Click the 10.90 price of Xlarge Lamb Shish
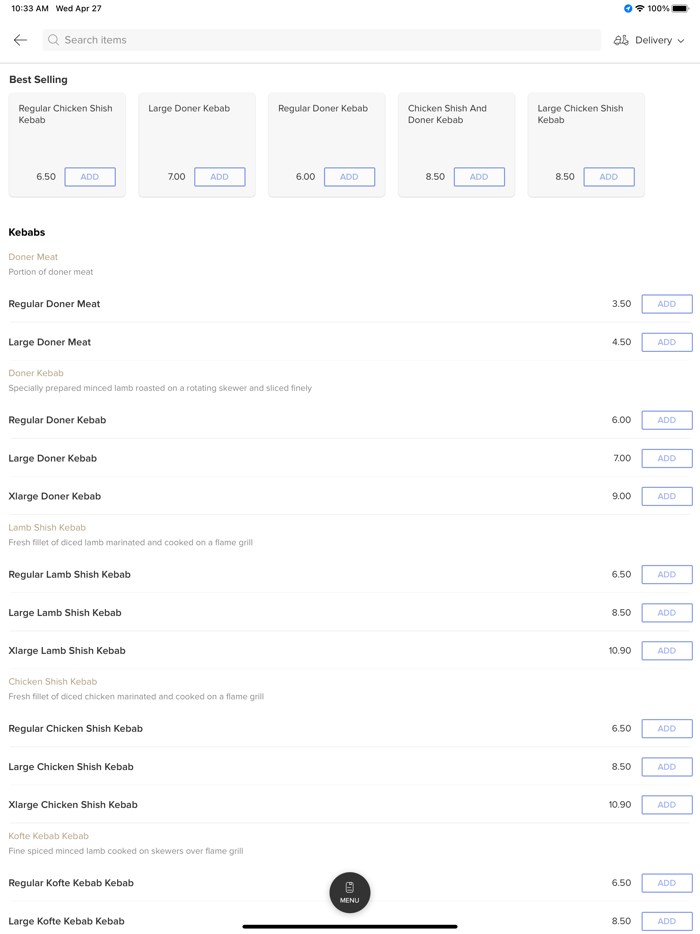700x934 pixels. 620,650
